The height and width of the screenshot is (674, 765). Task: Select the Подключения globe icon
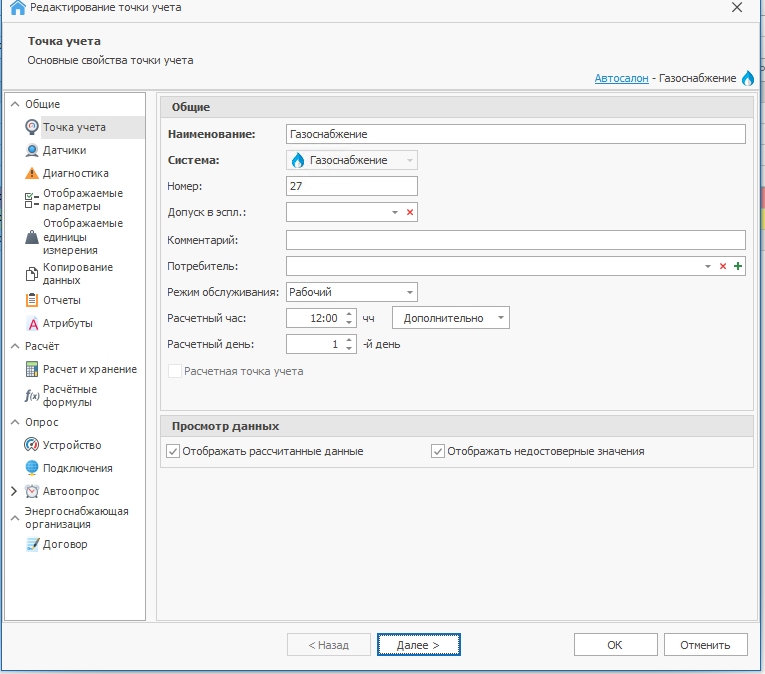point(32,468)
